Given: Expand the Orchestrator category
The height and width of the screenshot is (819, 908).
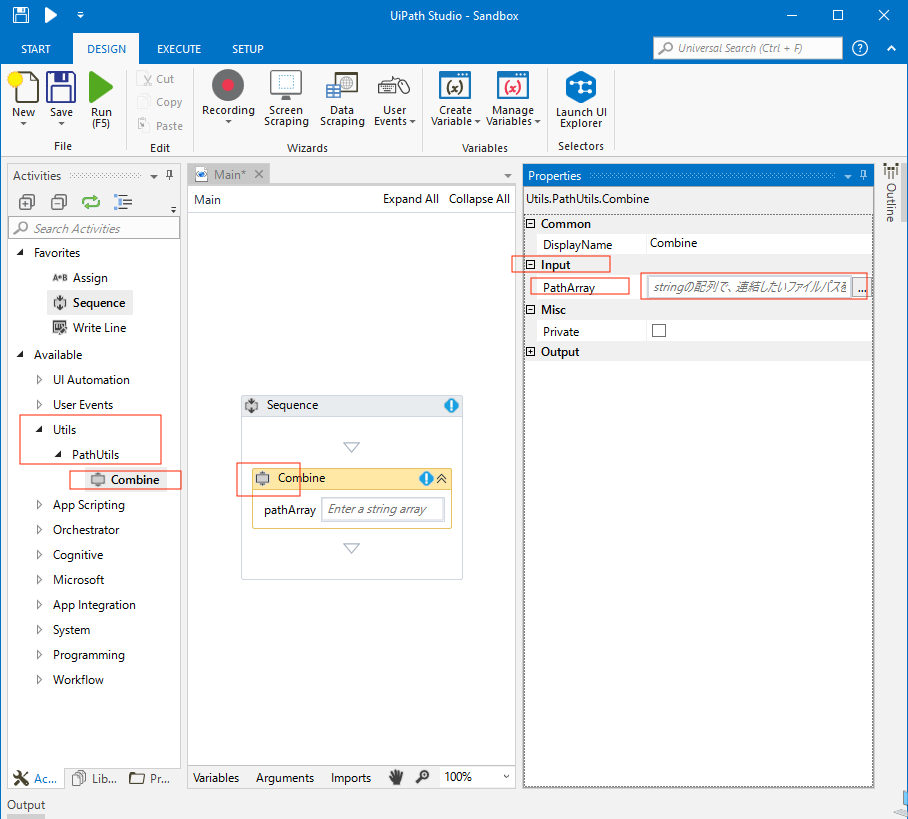Looking at the screenshot, I should (x=39, y=530).
